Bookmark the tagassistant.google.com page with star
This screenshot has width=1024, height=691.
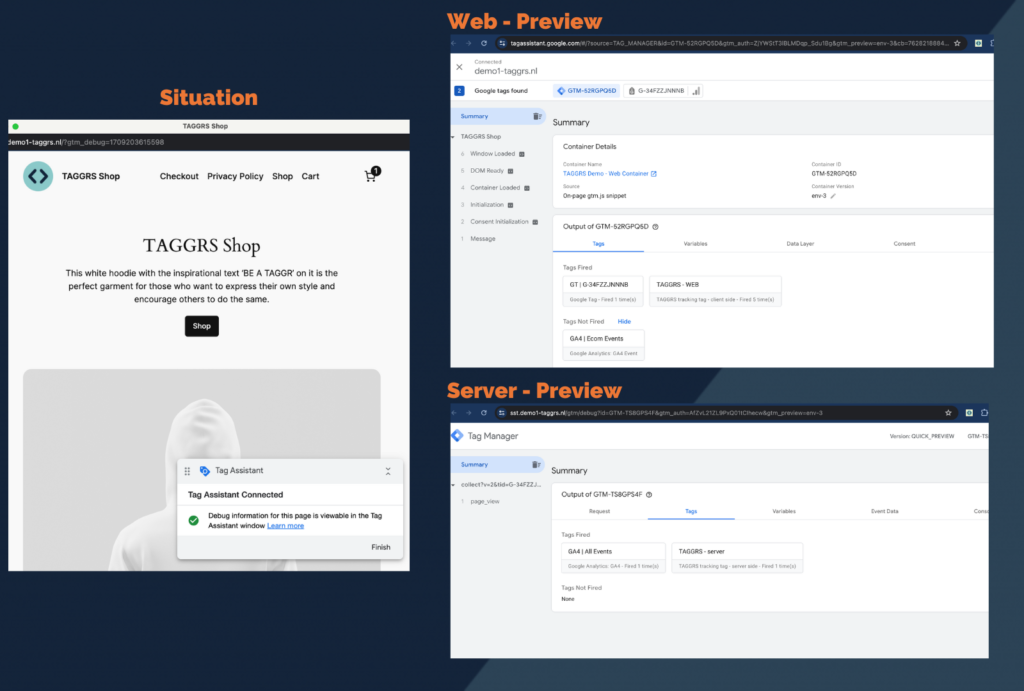[957, 43]
